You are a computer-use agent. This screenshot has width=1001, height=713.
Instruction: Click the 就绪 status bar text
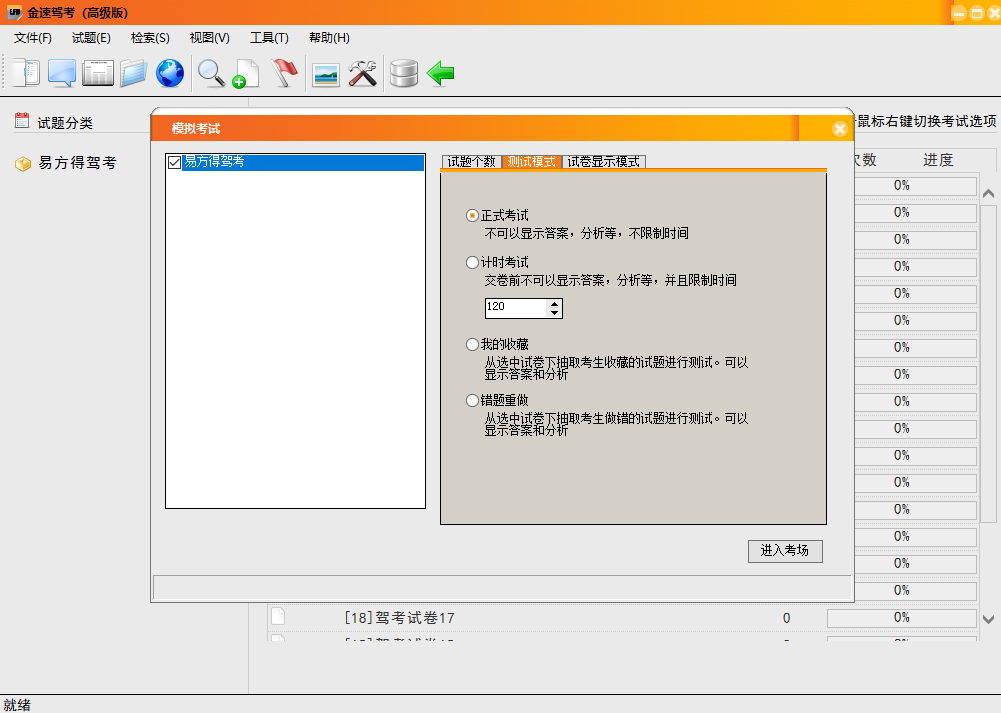tap(17, 705)
